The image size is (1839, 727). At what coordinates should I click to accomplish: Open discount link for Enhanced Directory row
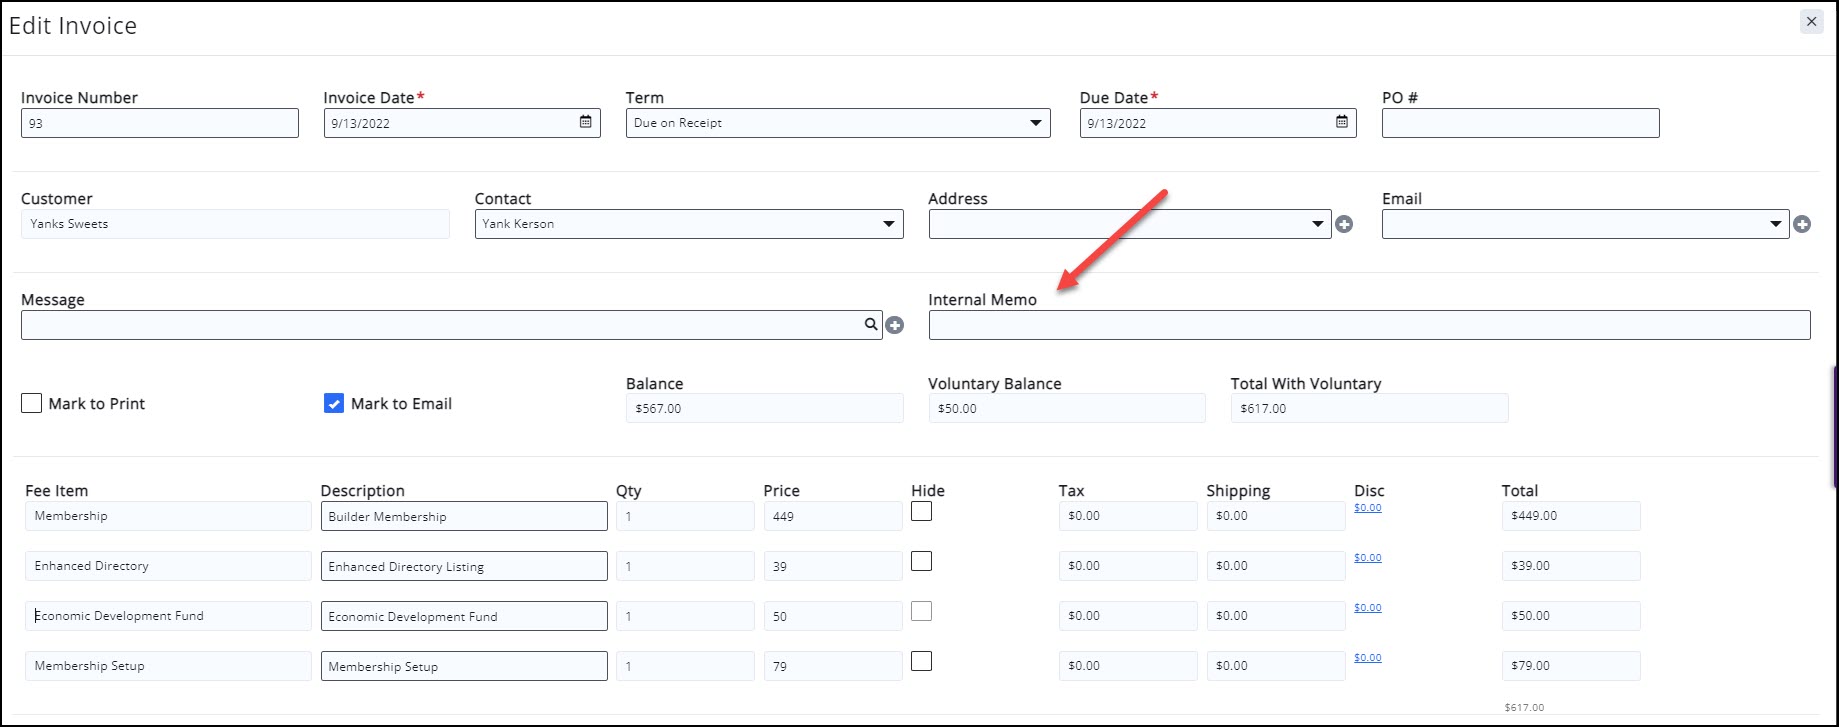click(x=1367, y=558)
